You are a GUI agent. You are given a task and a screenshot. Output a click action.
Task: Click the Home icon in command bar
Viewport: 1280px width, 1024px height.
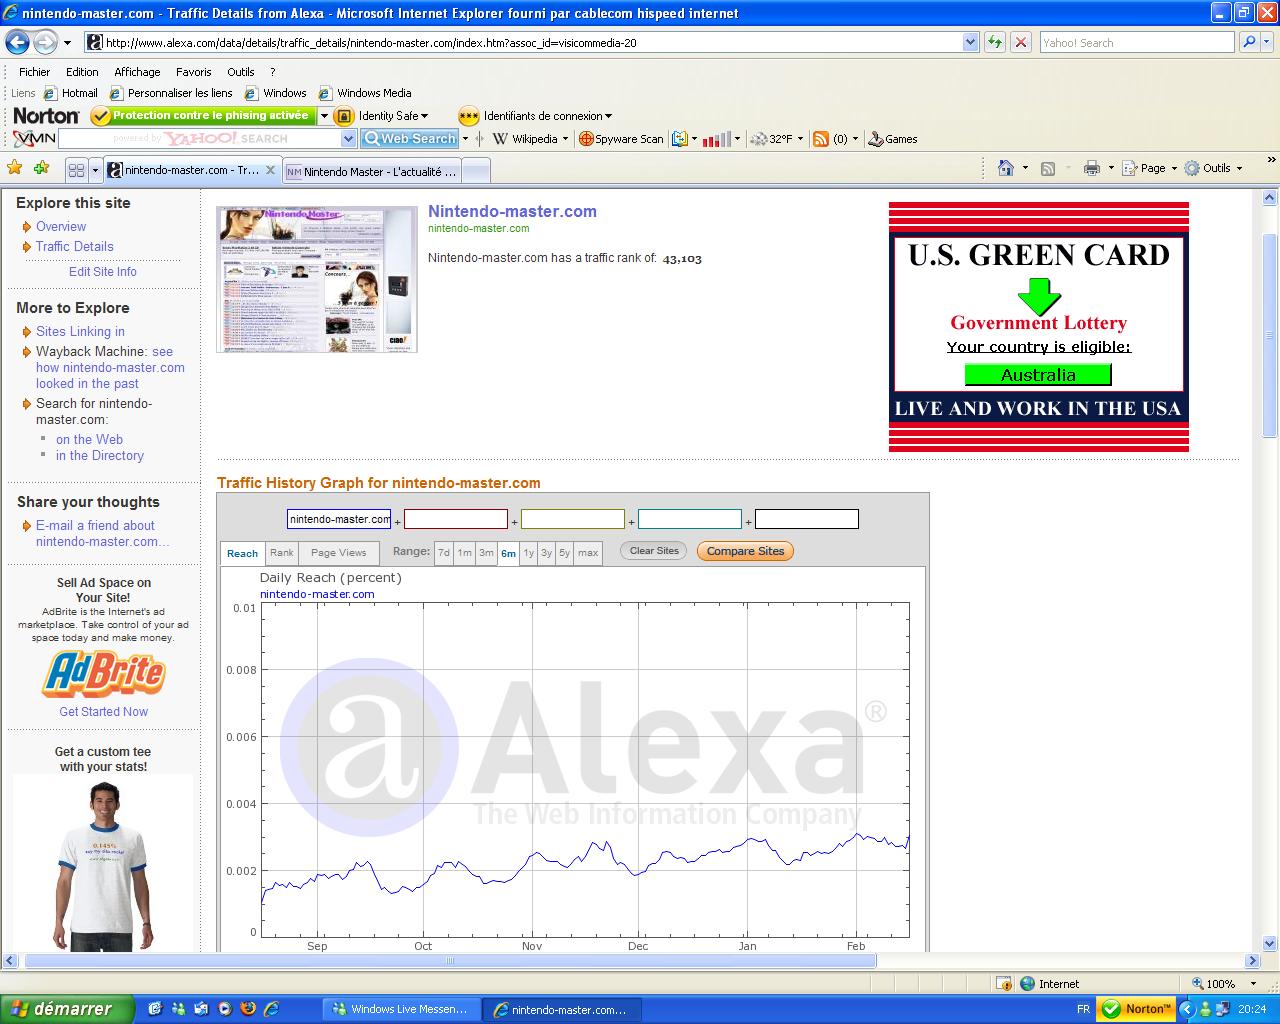coord(1006,168)
